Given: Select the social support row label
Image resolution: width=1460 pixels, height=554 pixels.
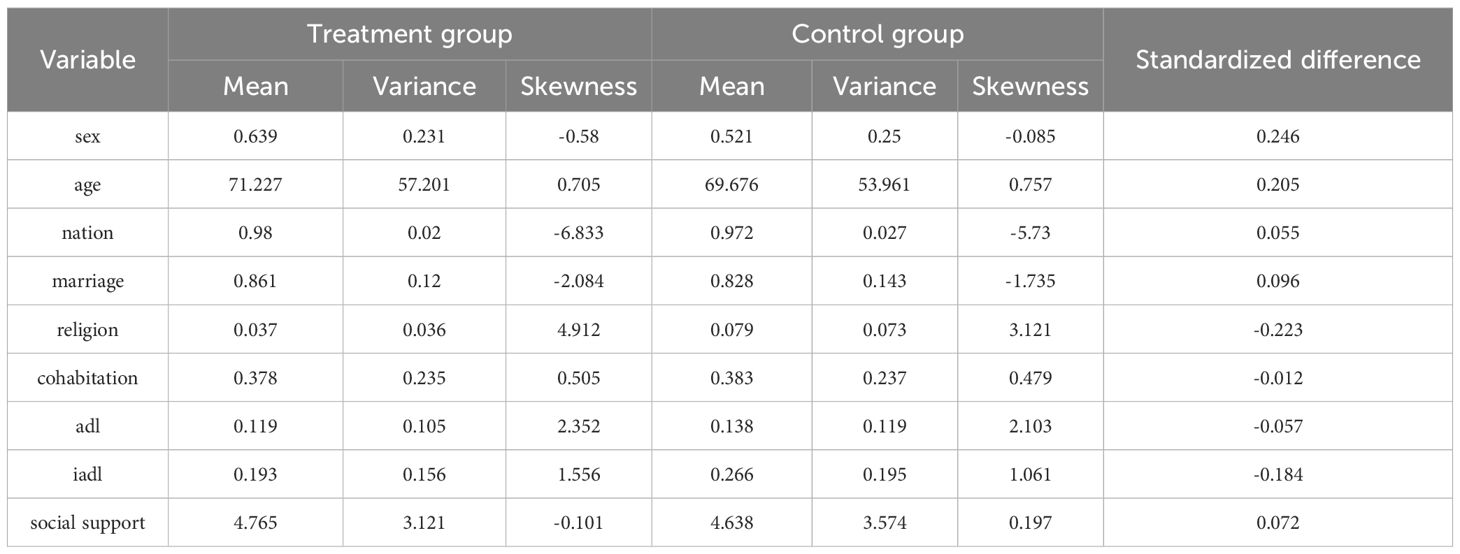Looking at the screenshot, I should click(x=87, y=523).
